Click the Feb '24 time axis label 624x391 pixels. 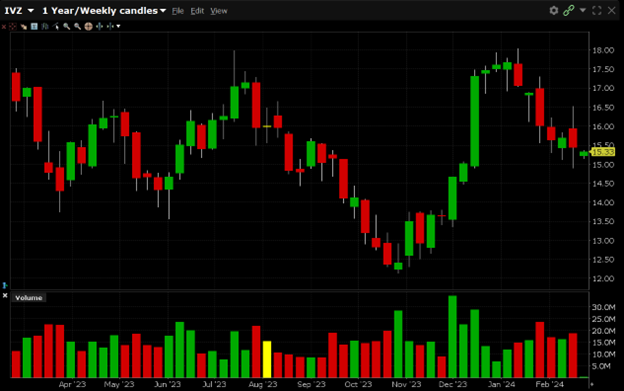(549, 384)
